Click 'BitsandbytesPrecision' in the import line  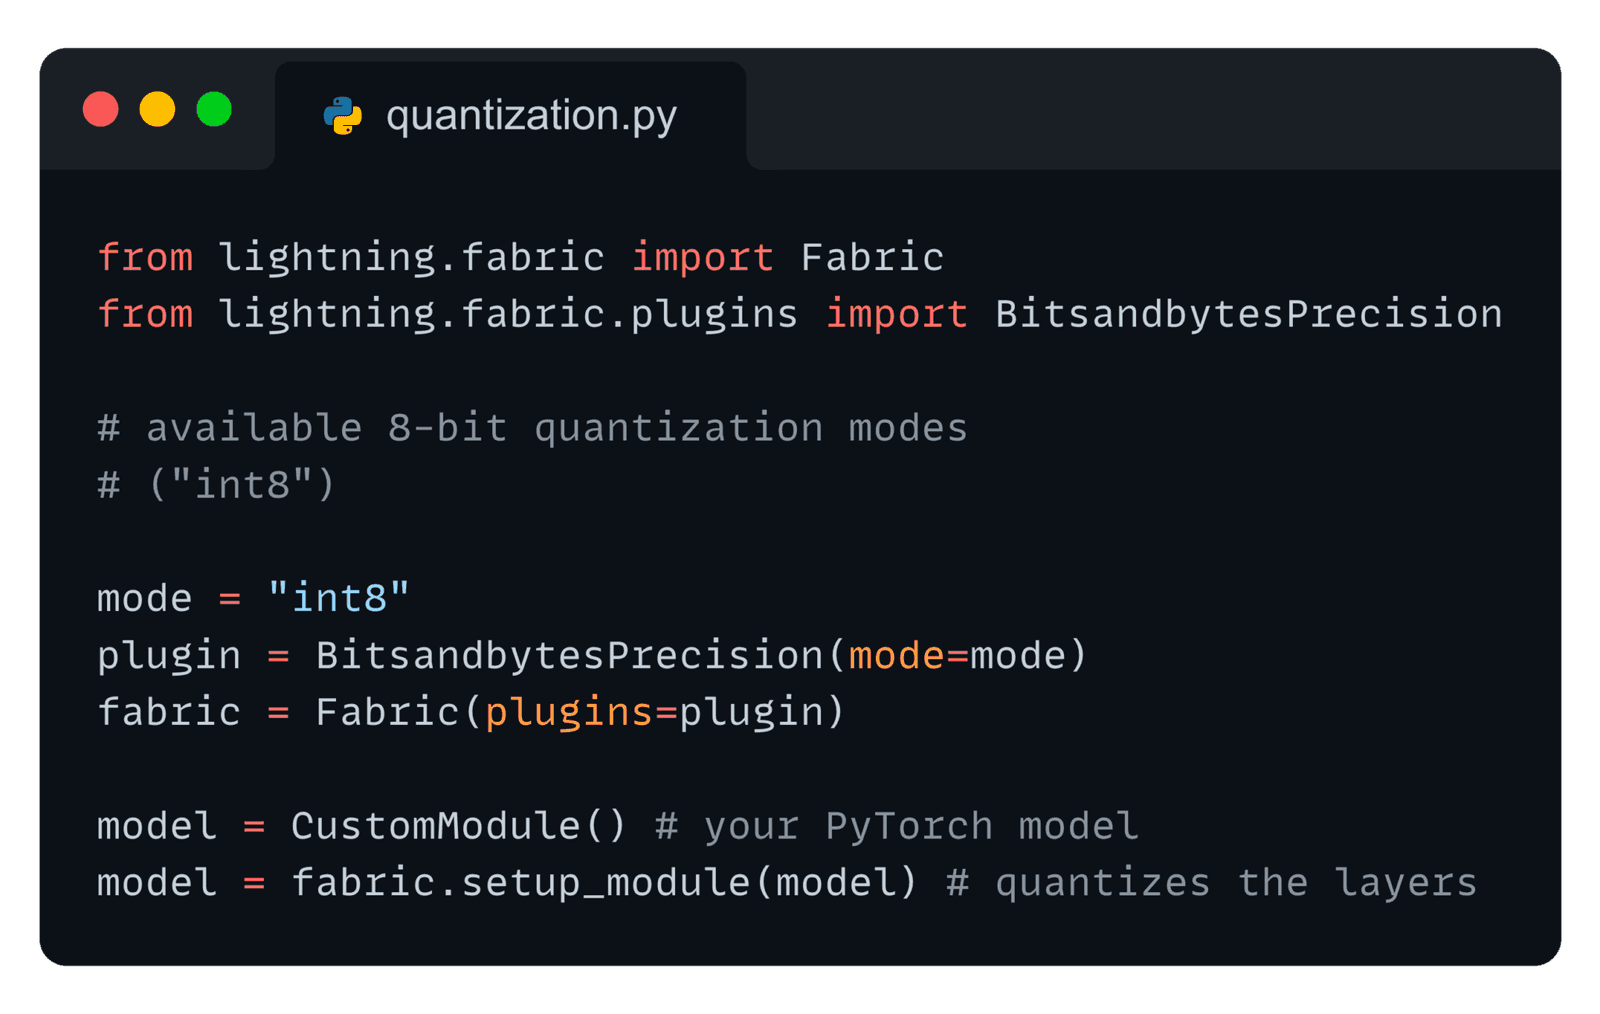click(1249, 315)
